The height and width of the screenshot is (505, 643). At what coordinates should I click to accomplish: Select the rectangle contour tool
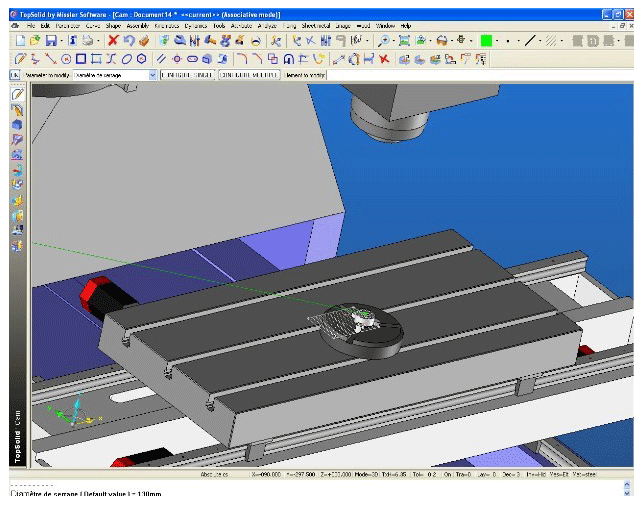82,59
